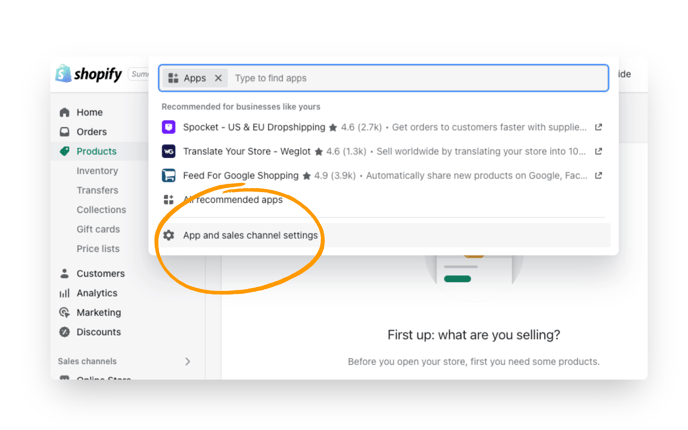Expand the Sales channels section chevron
This screenshot has height=430, width=688.
[x=187, y=361]
